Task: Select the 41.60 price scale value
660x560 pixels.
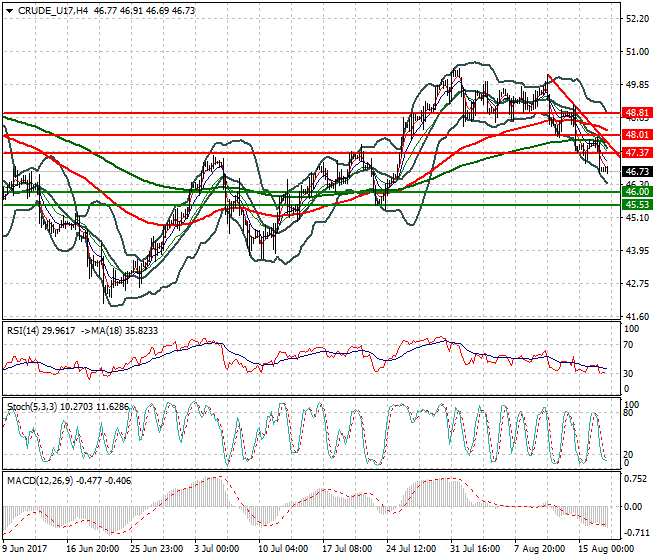Action: (x=637, y=317)
